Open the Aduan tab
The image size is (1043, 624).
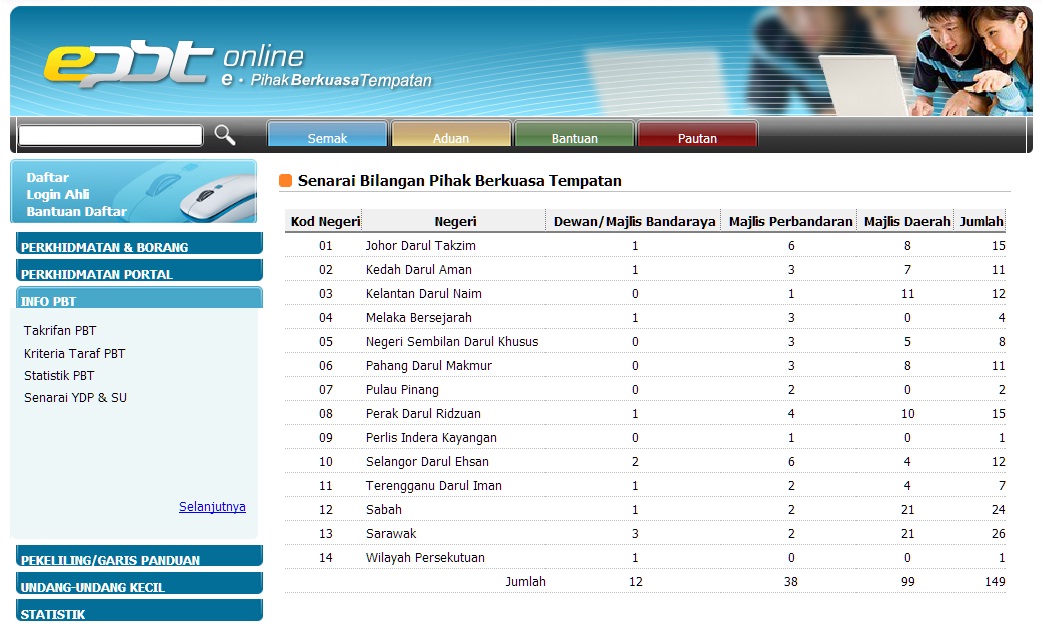coord(451,137)
